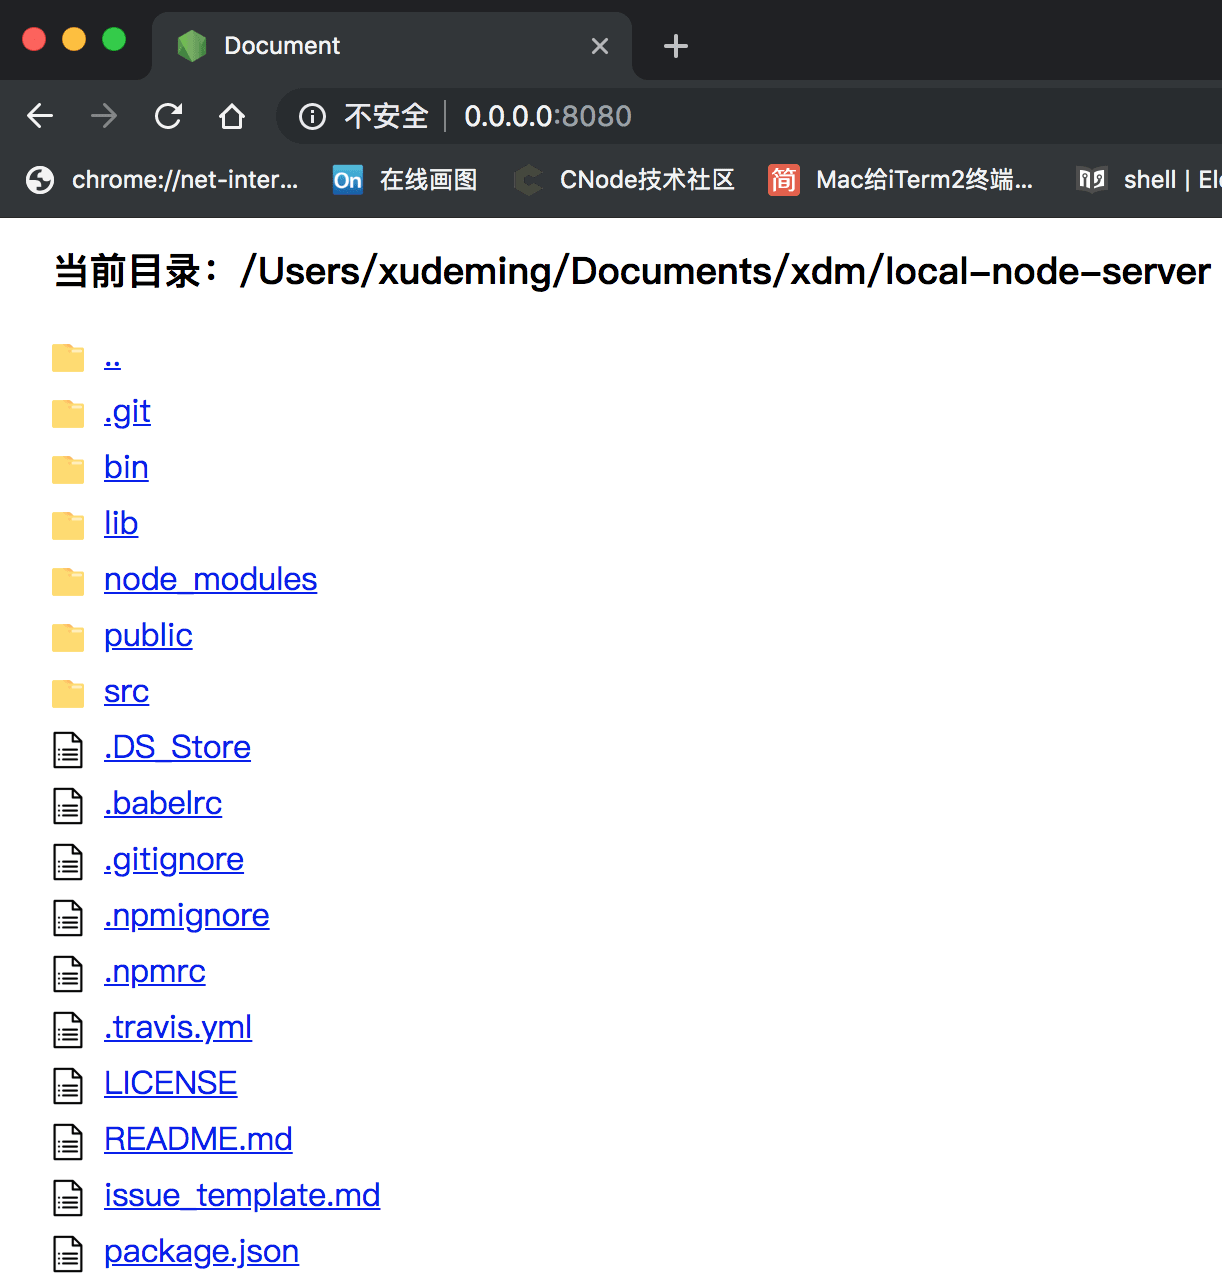Click the file icon beside package.json
This screenshot has width=1222, height=1288.
(x=68, y=1254)
